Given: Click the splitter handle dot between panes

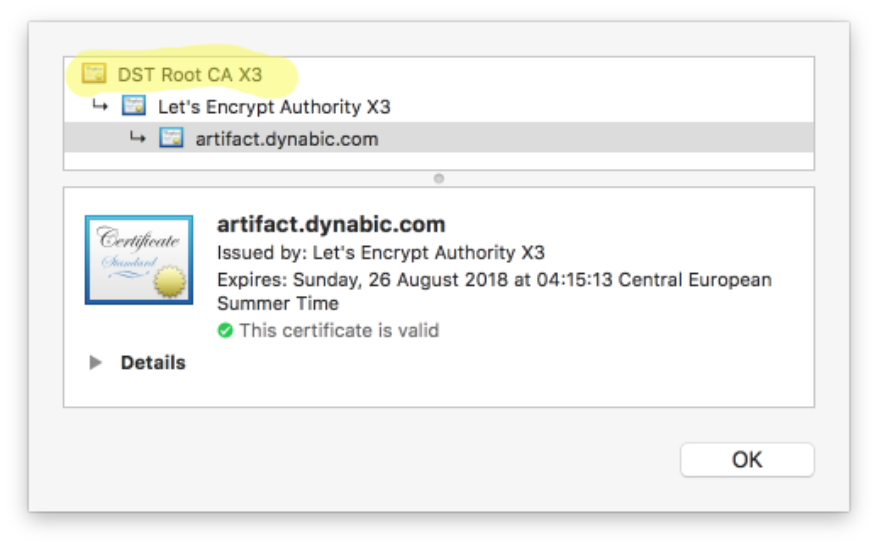Looking at the screenshot, I should pos(438,178).
